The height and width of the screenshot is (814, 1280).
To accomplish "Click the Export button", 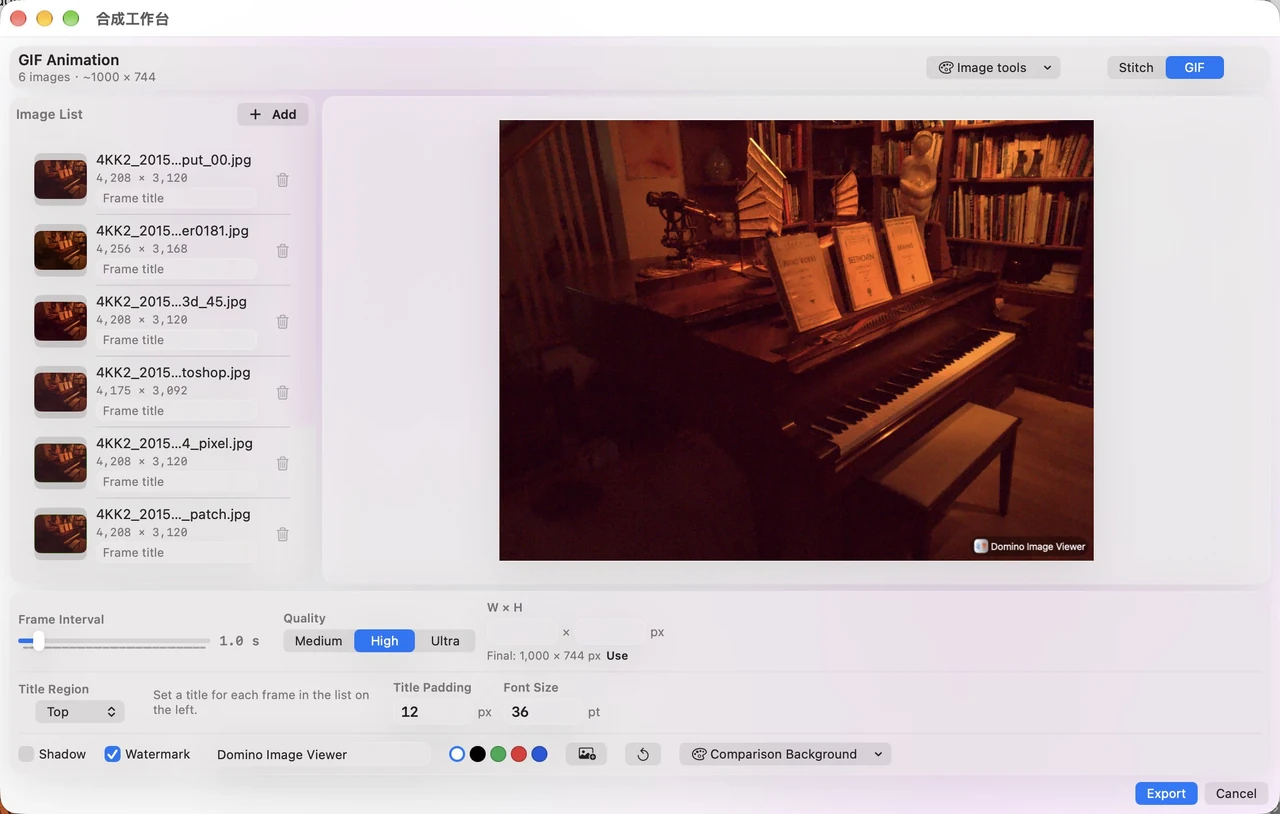I will pos(1166,793).
